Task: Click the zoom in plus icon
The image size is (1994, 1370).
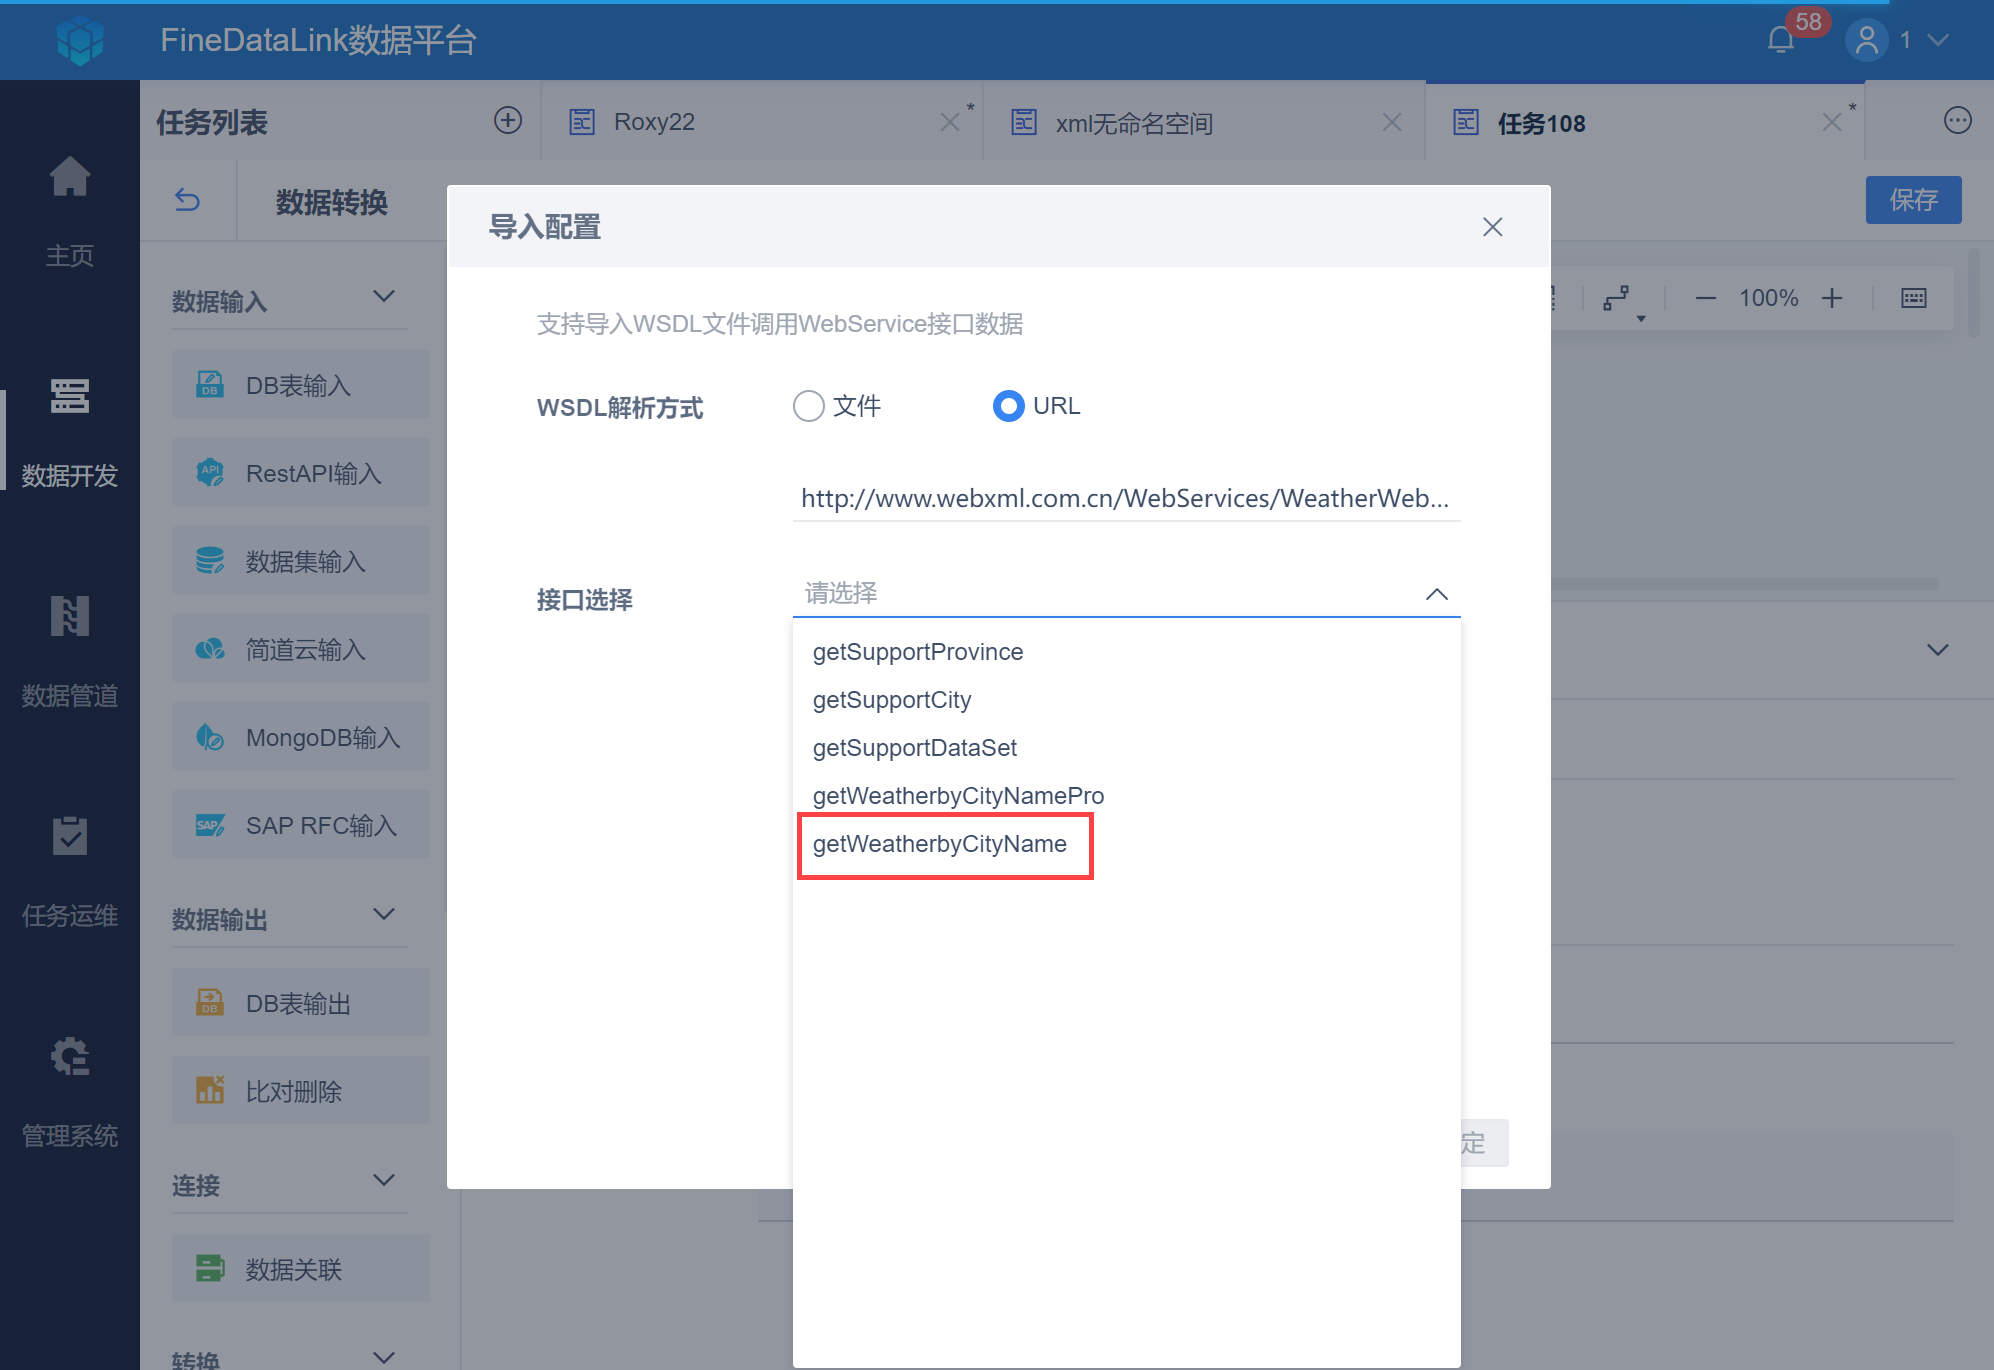Action: 1832,298
